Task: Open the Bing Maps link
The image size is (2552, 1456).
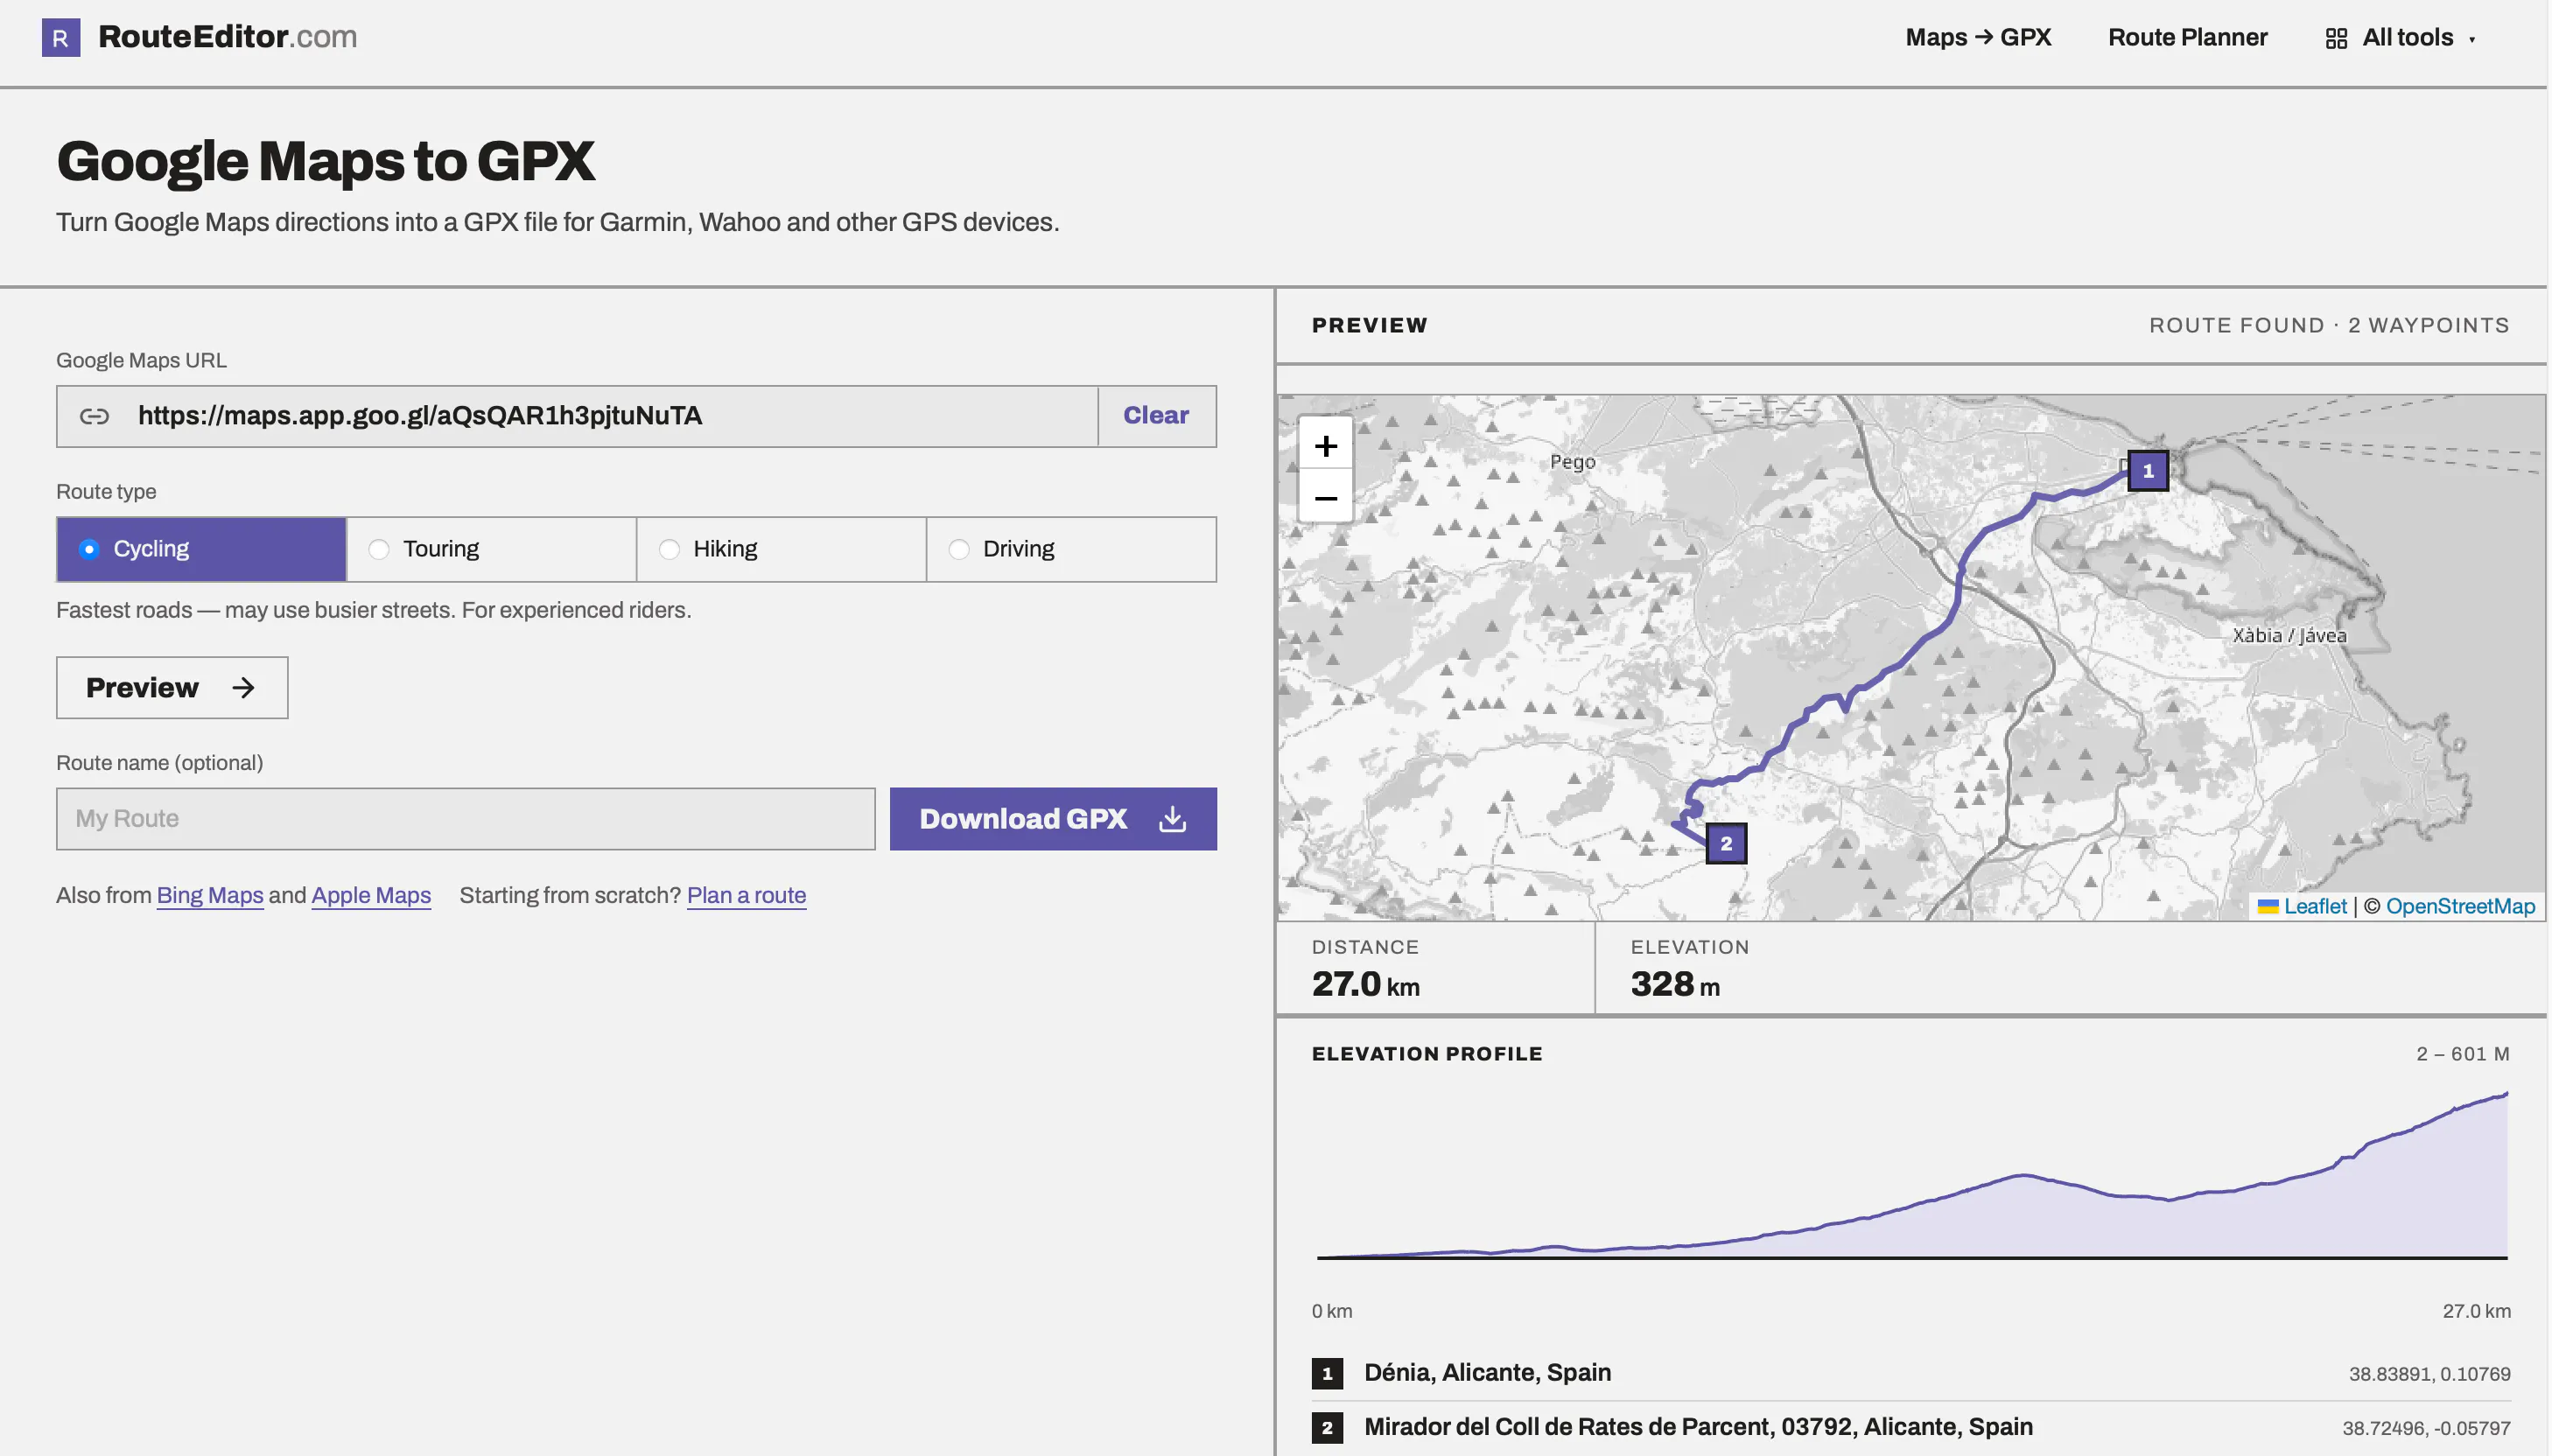Action: click(x=210, y=896)
